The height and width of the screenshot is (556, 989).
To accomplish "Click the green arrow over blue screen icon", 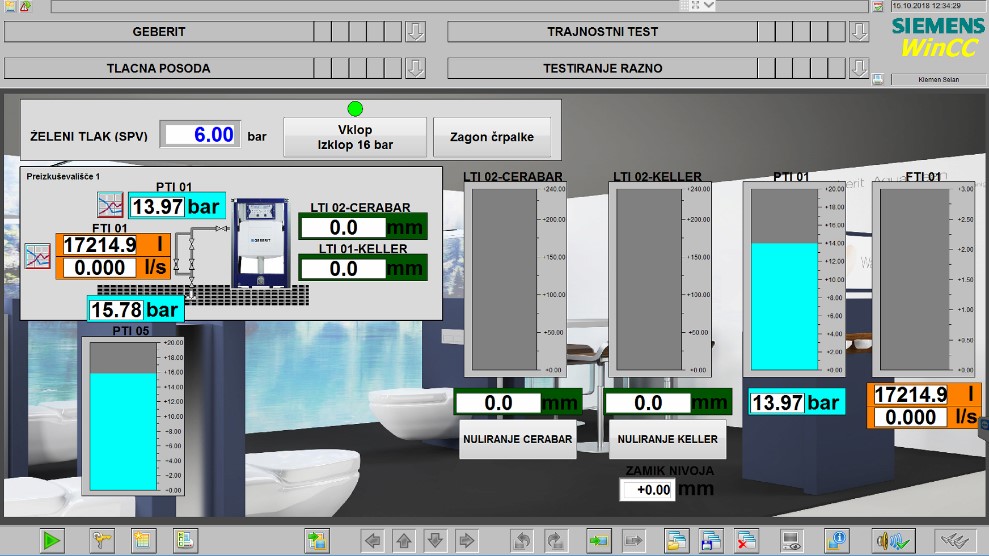I will tap(316, 540).
